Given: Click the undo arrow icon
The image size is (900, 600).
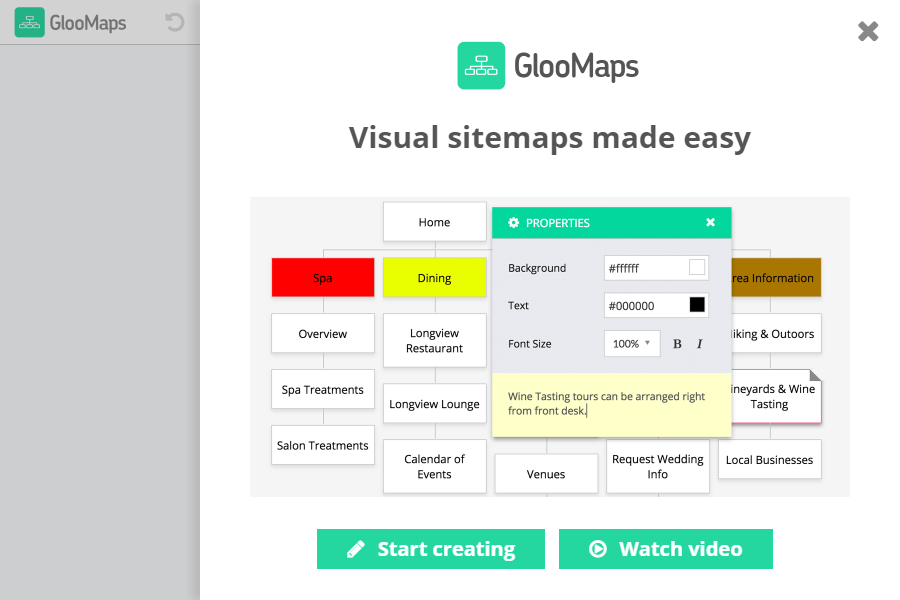Looking at the screenshot, I should (175, 22).
